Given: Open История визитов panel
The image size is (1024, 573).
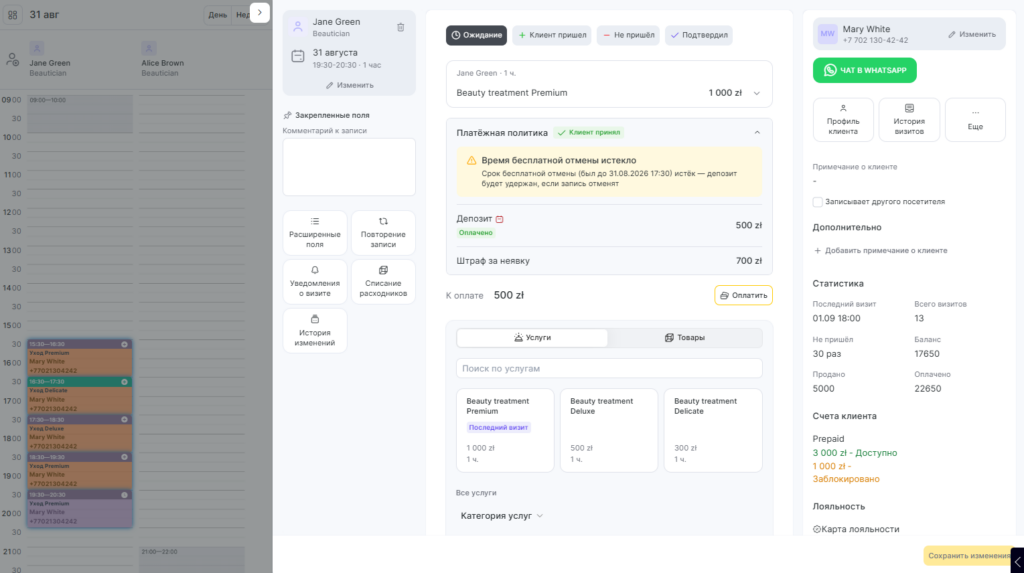Looking at the screenshot, I should pyautogui.click(x=909, y=120).
